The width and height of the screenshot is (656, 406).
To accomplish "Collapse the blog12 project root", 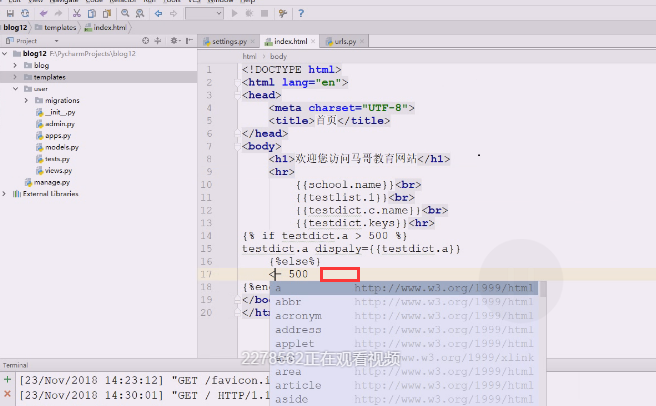I will click(x=5, y=54).
